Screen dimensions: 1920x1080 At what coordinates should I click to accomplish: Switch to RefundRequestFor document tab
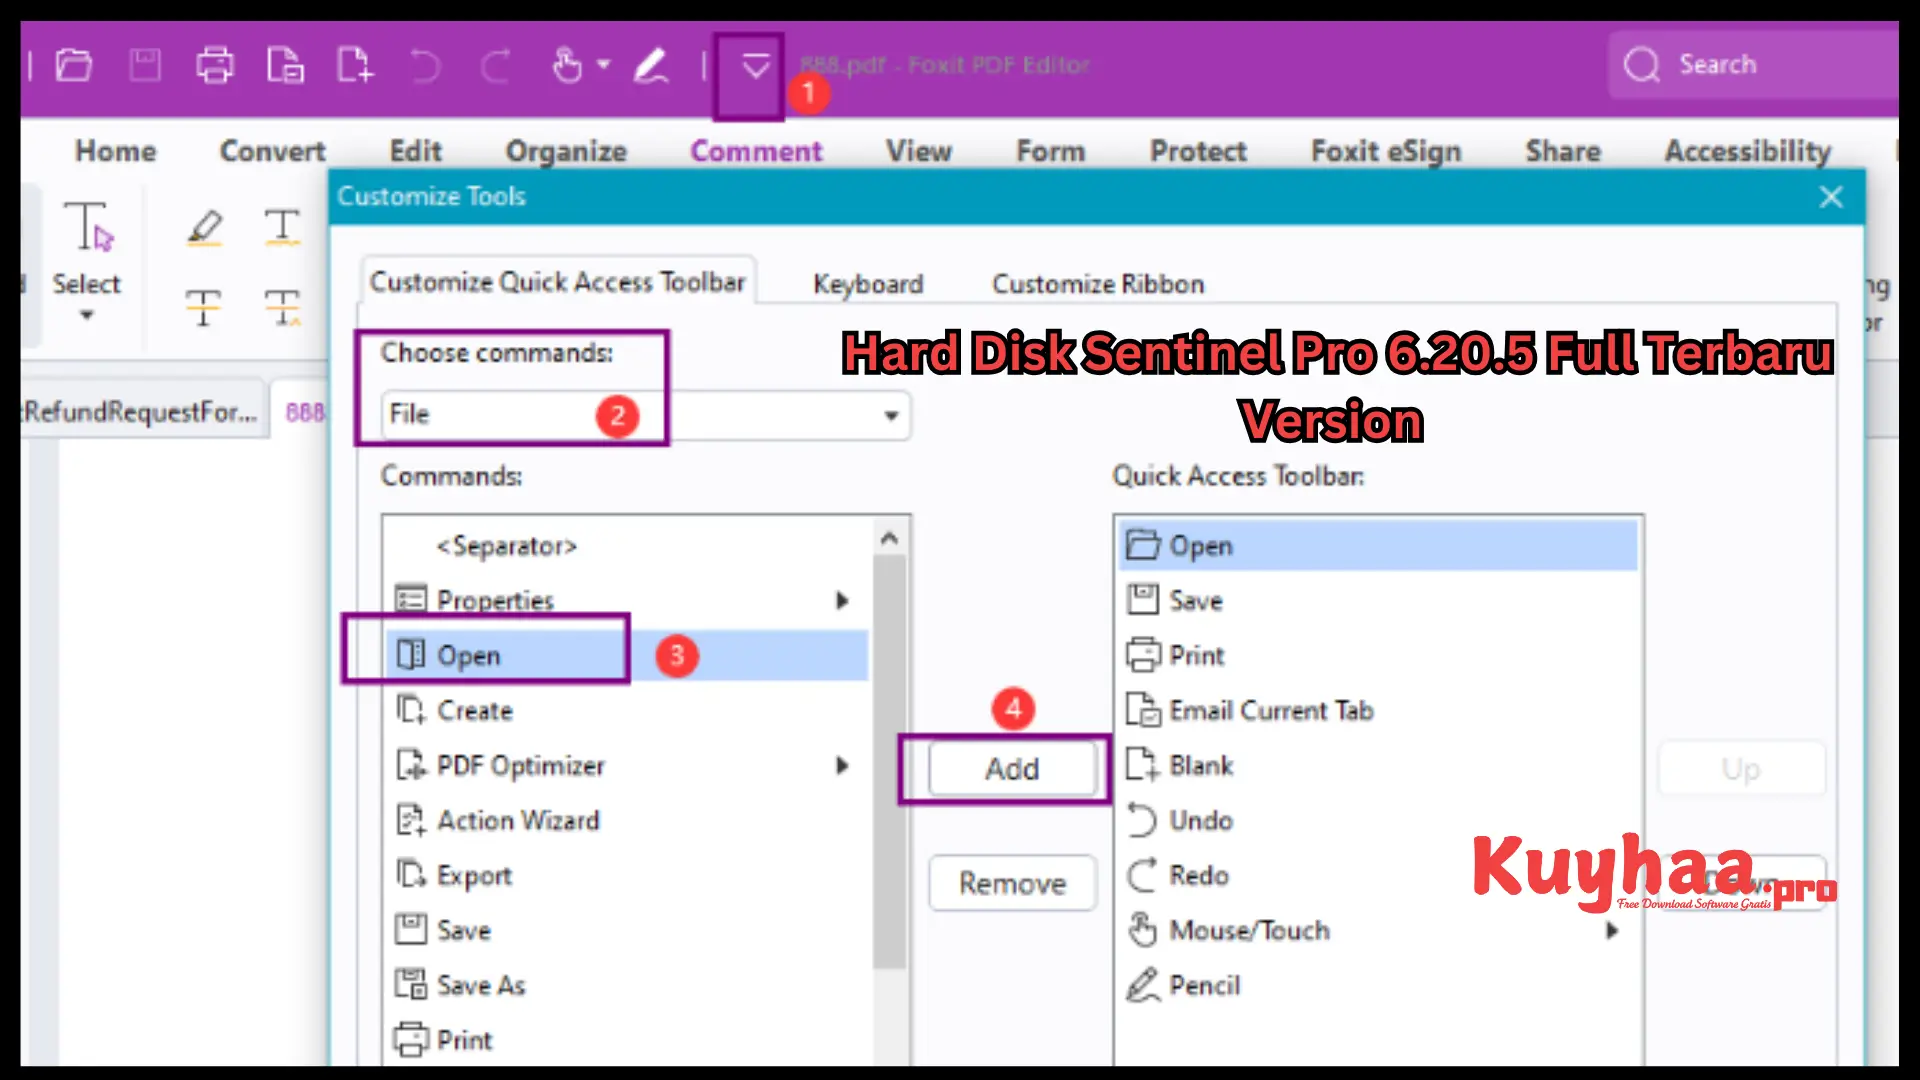tap(141, 411)
